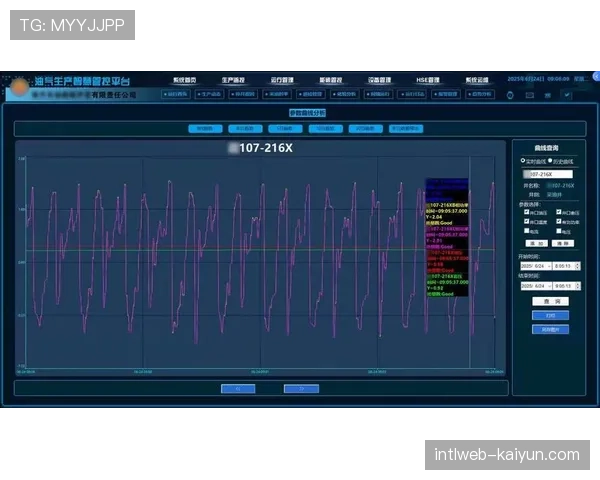Open the 生产监控 menu
Image resolution: width=600 pixels, height=480 pixels.
coord(234,79)
